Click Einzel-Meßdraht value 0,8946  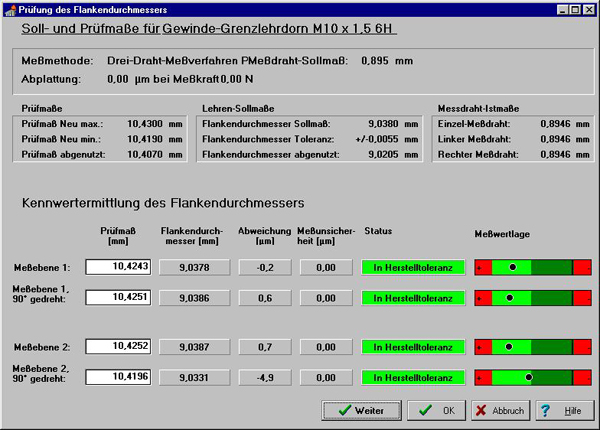click(x=556, y=124)
